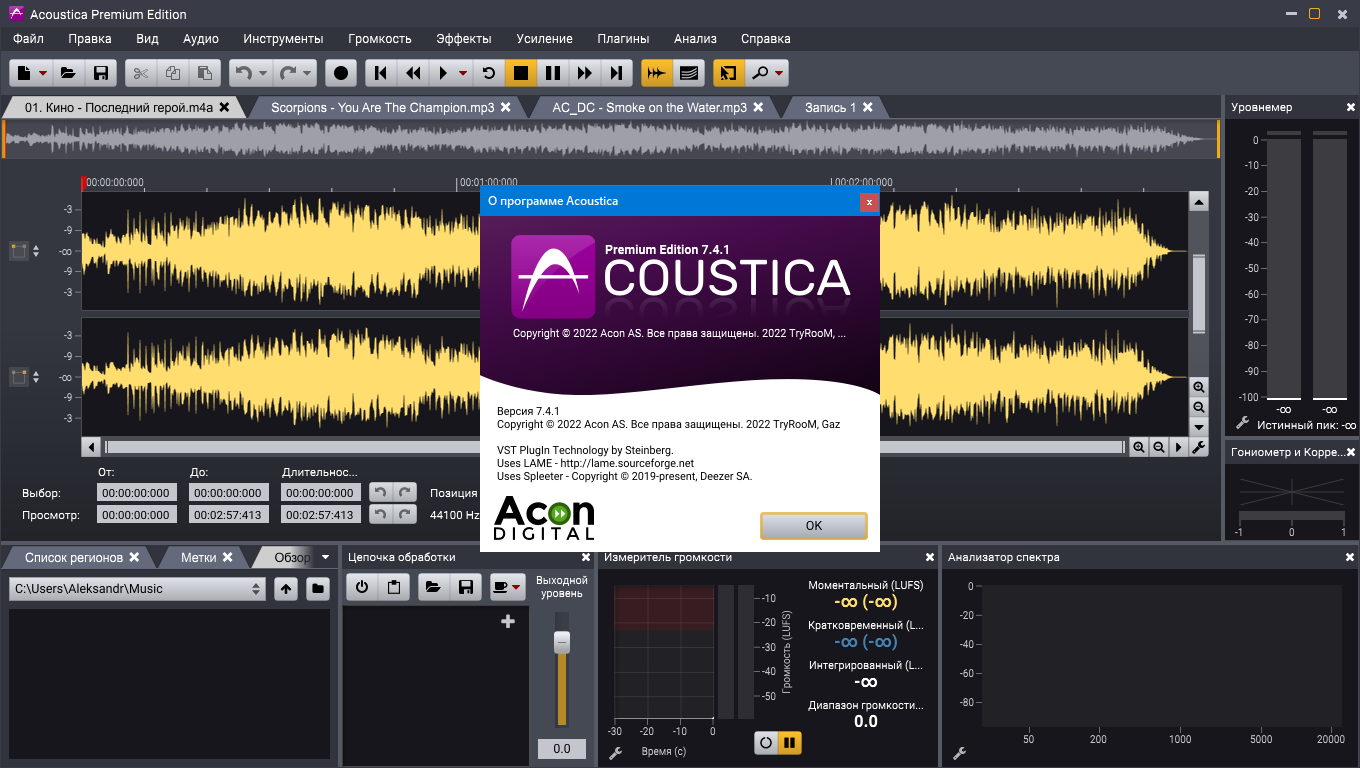Viewport: 1360px width, 768px height.
Task: Open the Метки tab
Action: [x=199, y=557]
